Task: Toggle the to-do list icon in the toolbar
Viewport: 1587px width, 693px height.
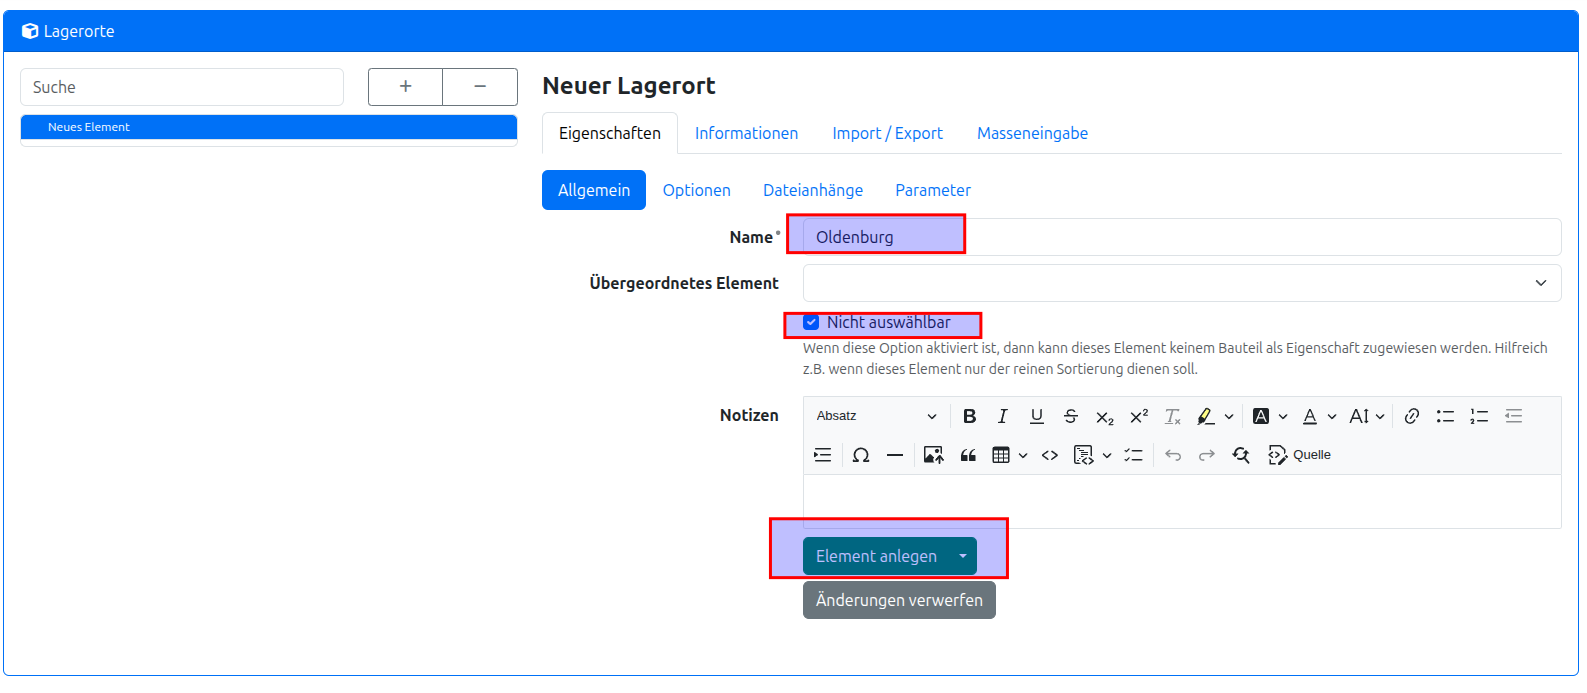Action: click(1133, 456)
